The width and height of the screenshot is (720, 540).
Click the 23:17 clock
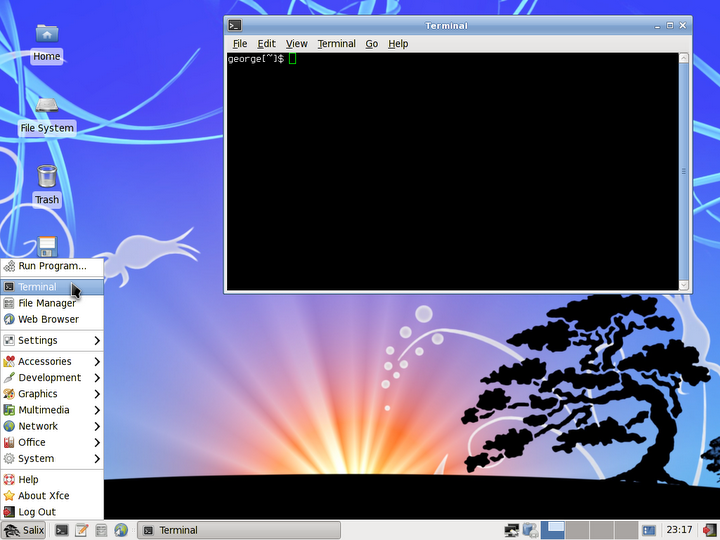pyautogui.click(x=679, y=530)
